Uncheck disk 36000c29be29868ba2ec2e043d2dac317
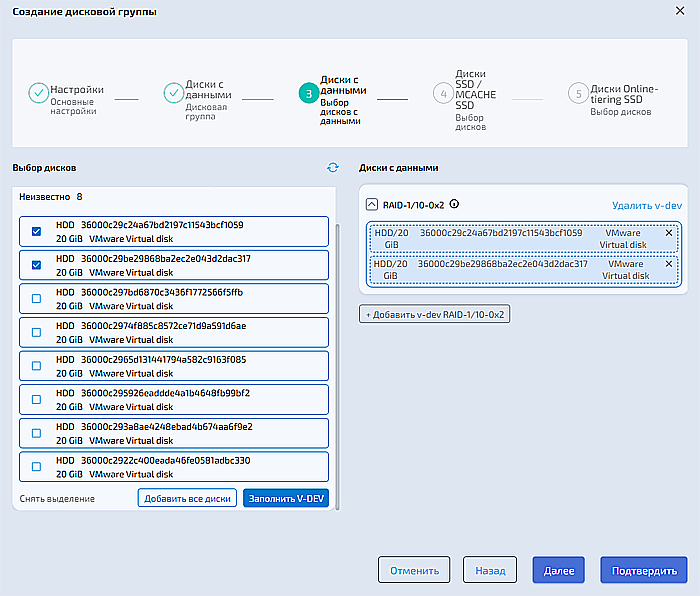This screenshot has width=700, height=596. point(37,265)
